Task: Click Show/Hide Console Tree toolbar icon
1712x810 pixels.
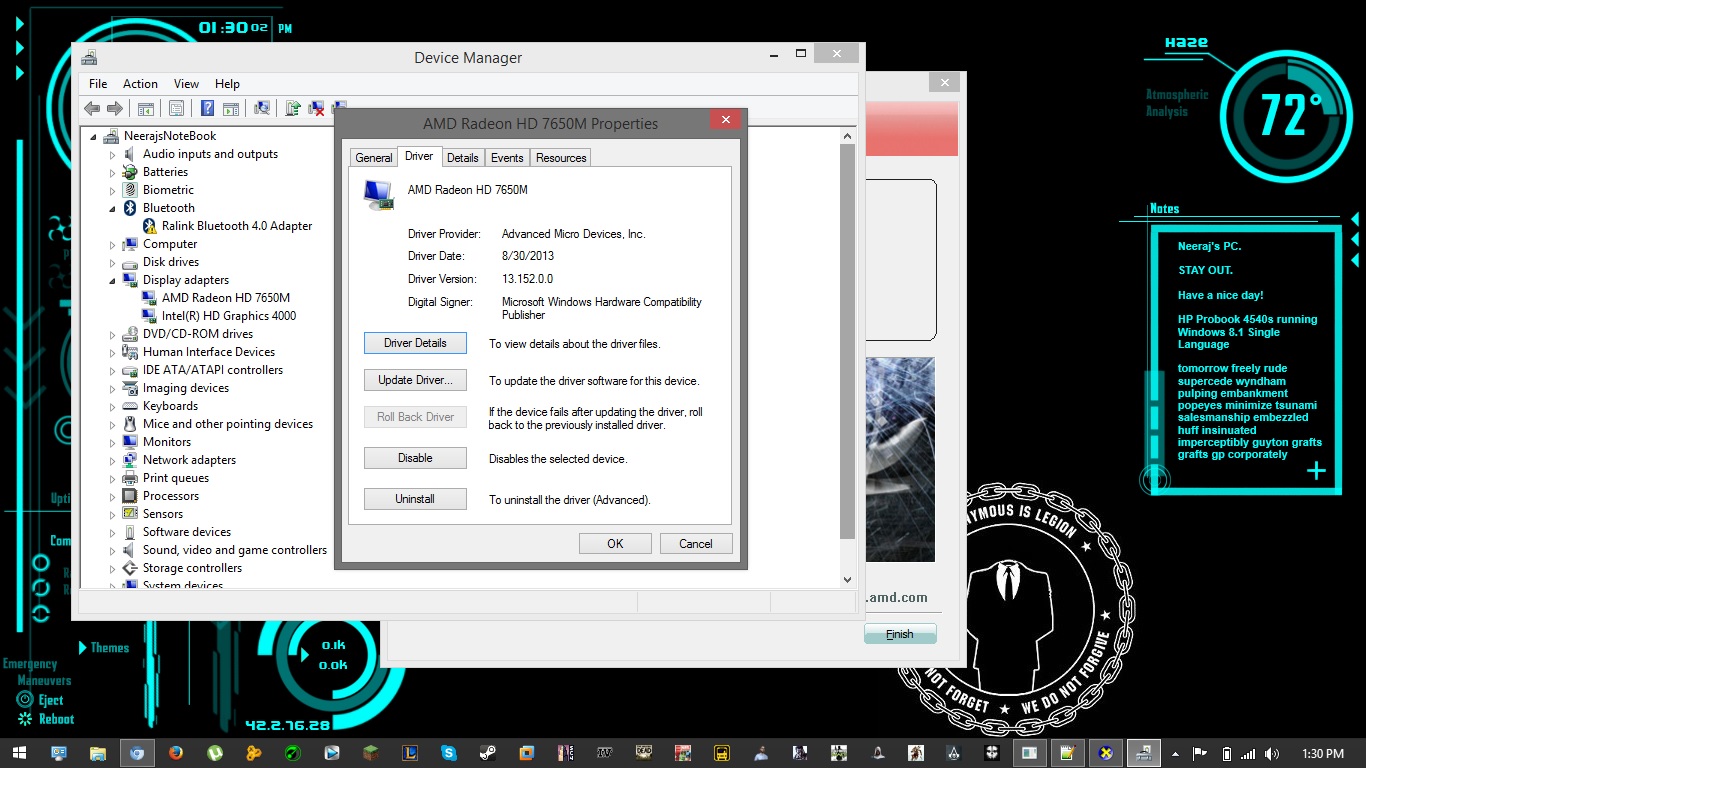Action: pos(146,109)
